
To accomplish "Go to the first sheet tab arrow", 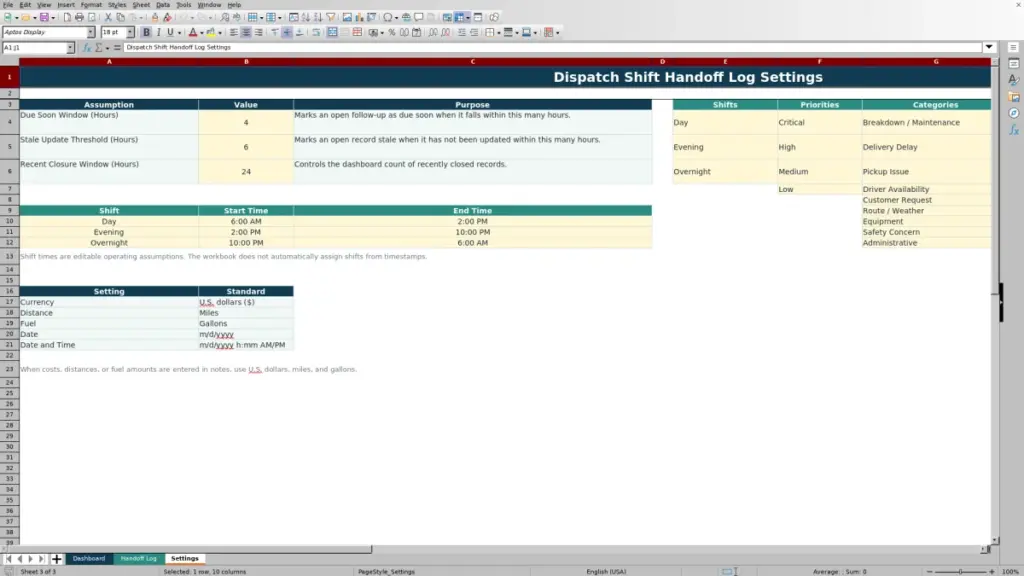I will (8, 559).
